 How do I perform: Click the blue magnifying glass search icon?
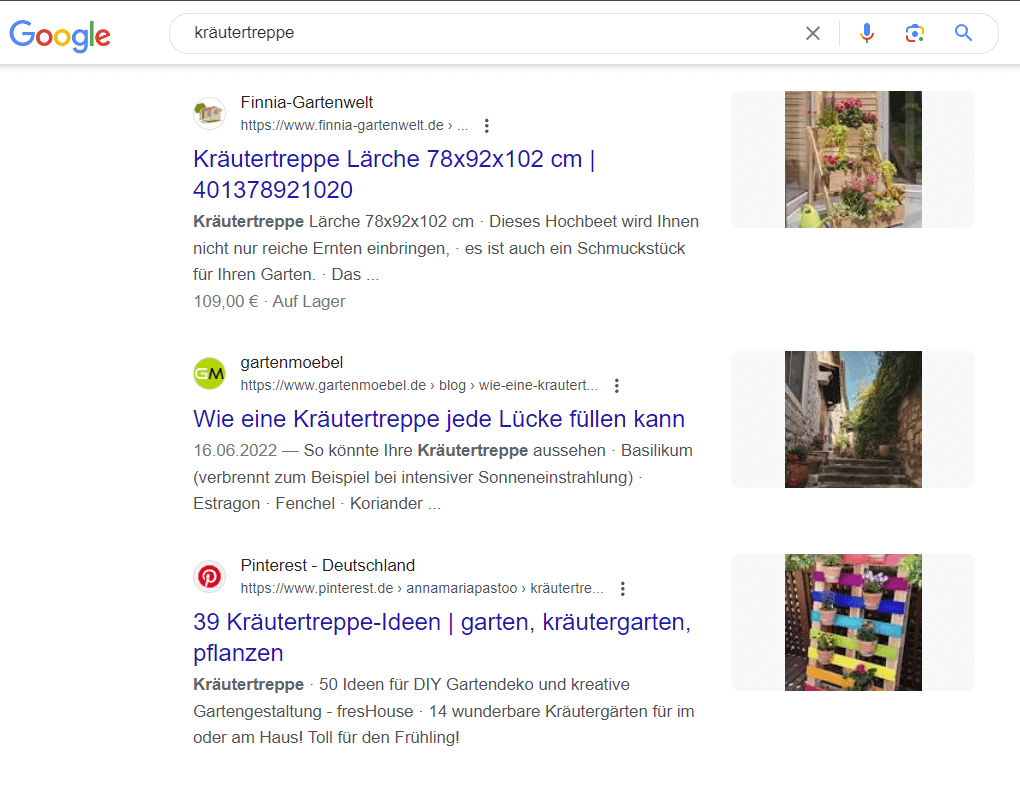pyautogui.click(x=963, y=34)
